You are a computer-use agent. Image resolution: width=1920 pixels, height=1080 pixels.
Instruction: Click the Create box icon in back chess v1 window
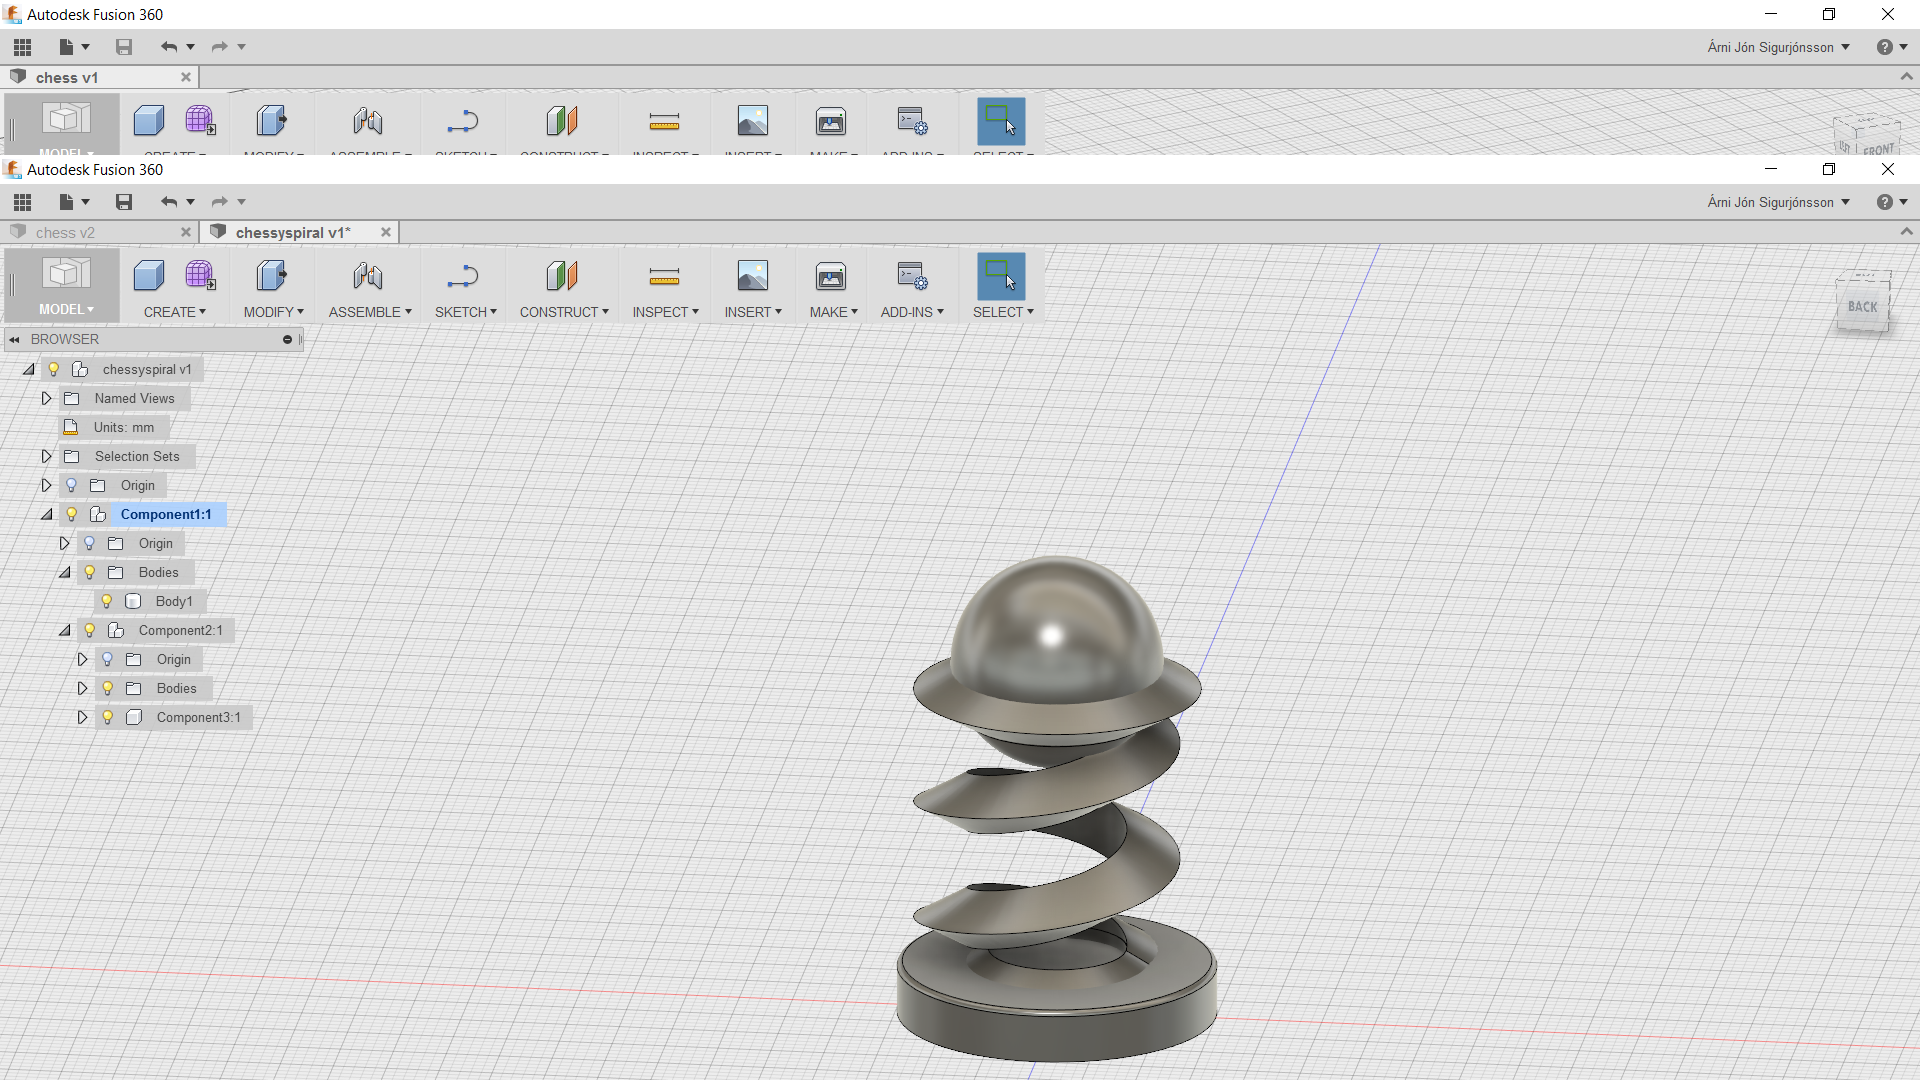pos(149,121)
